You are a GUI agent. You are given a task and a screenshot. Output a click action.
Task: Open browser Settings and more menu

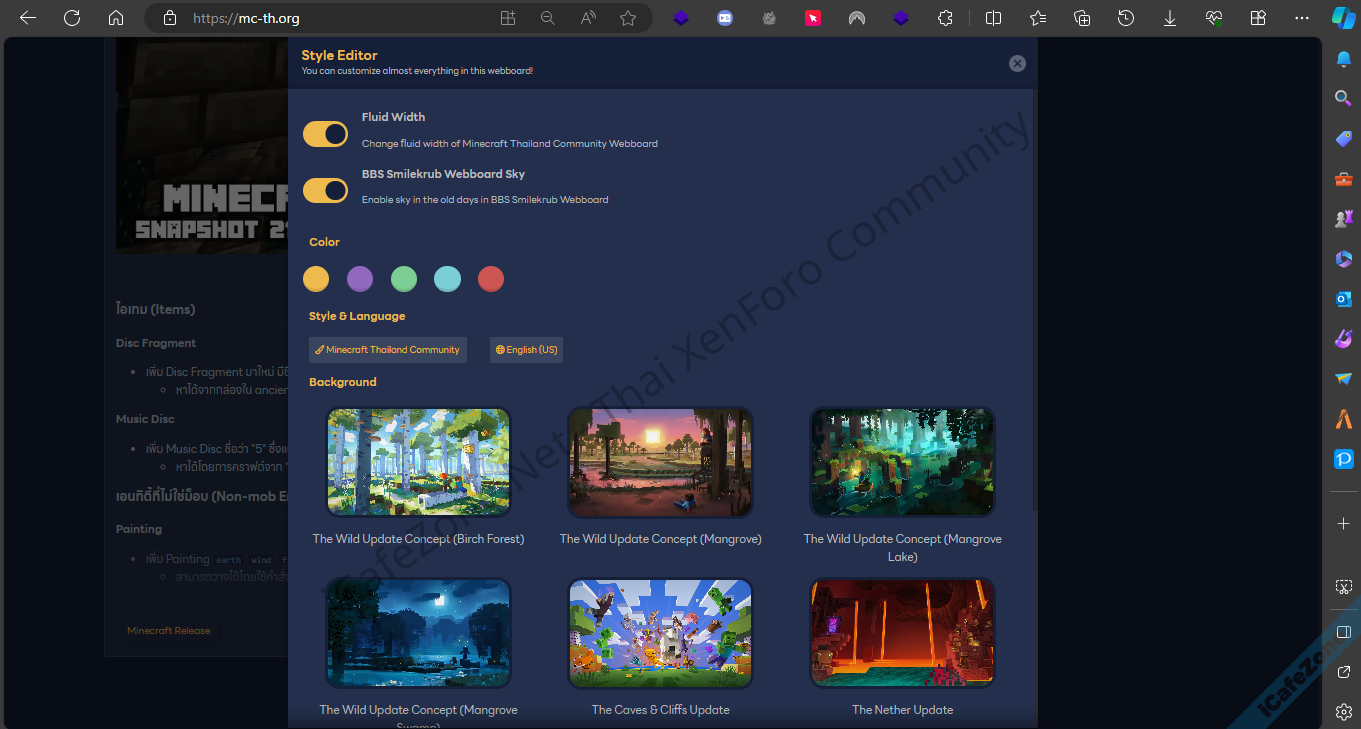[x=1301, y=18]
